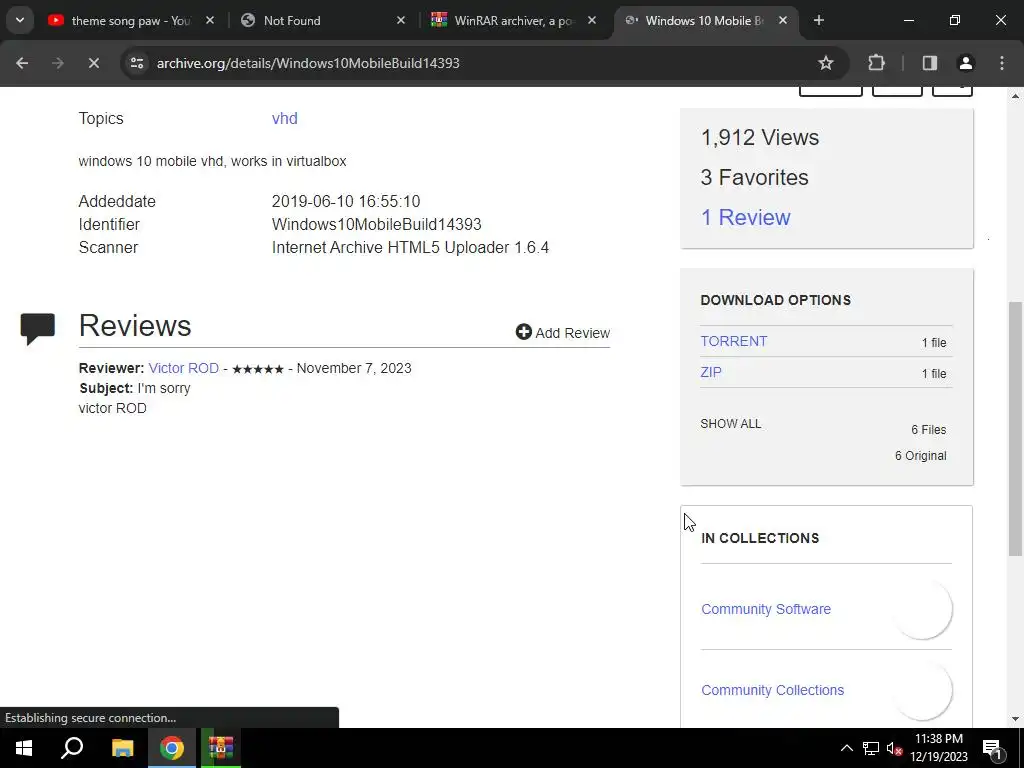This screenshot has height=768, width=1024.
Task: Open Chrome three-dot menu
Action: [x=1002, y=63]
